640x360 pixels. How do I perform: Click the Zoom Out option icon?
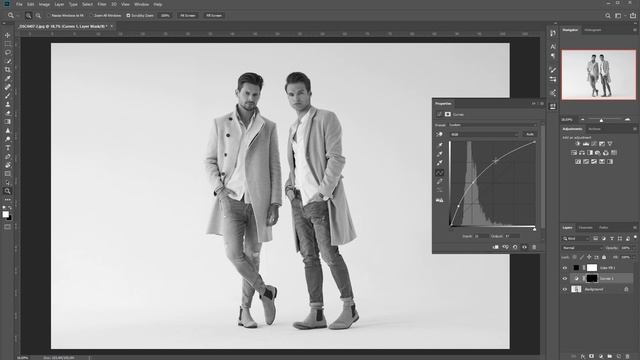(x=38, y=16)
